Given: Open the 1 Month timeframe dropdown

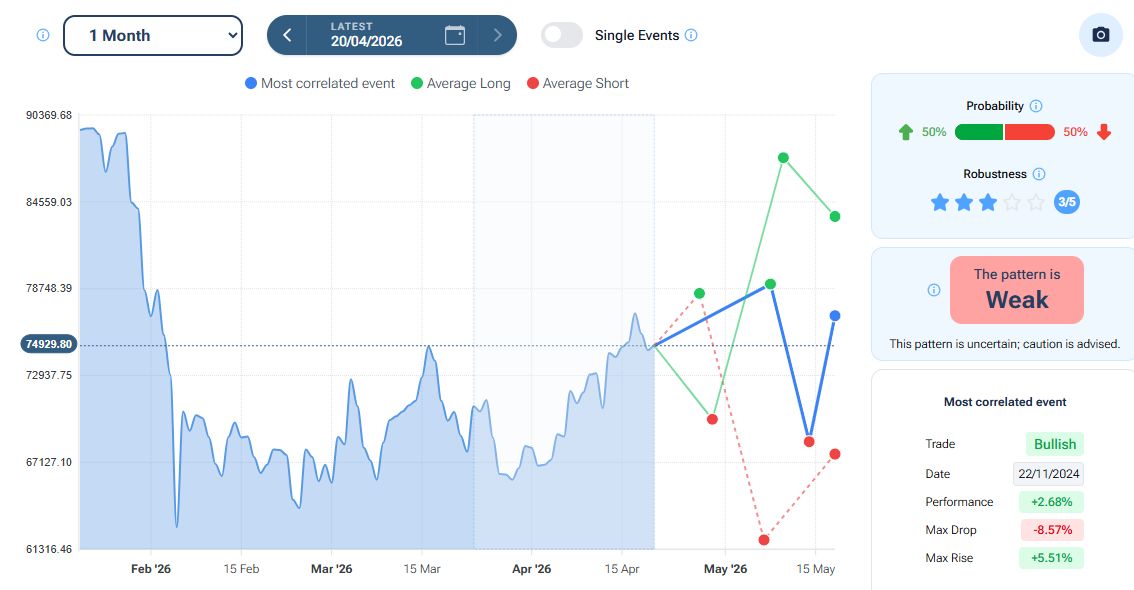Looking at the screenshot, I should (153, 35).
